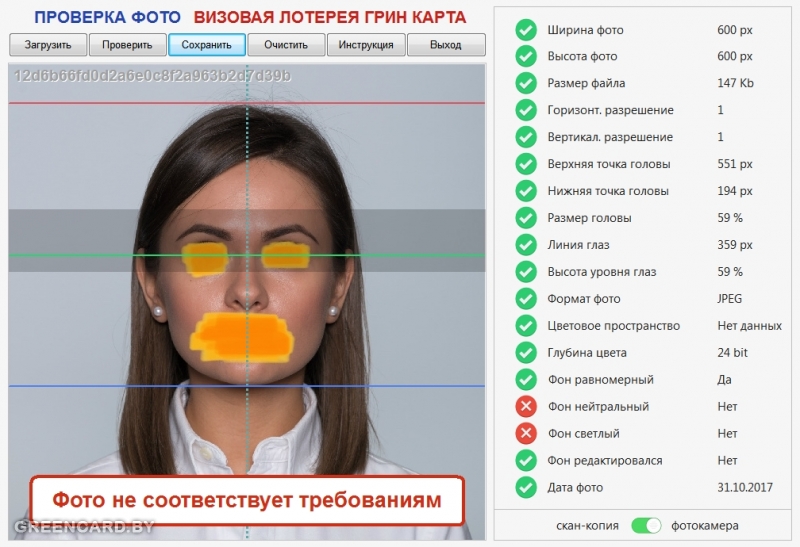This screenshot has width=800, height=547.
Task: Click the ВИЗОВАЯ ЛОТЕРЕЯ ГРИН КАРТА heading
Action: 330,17
